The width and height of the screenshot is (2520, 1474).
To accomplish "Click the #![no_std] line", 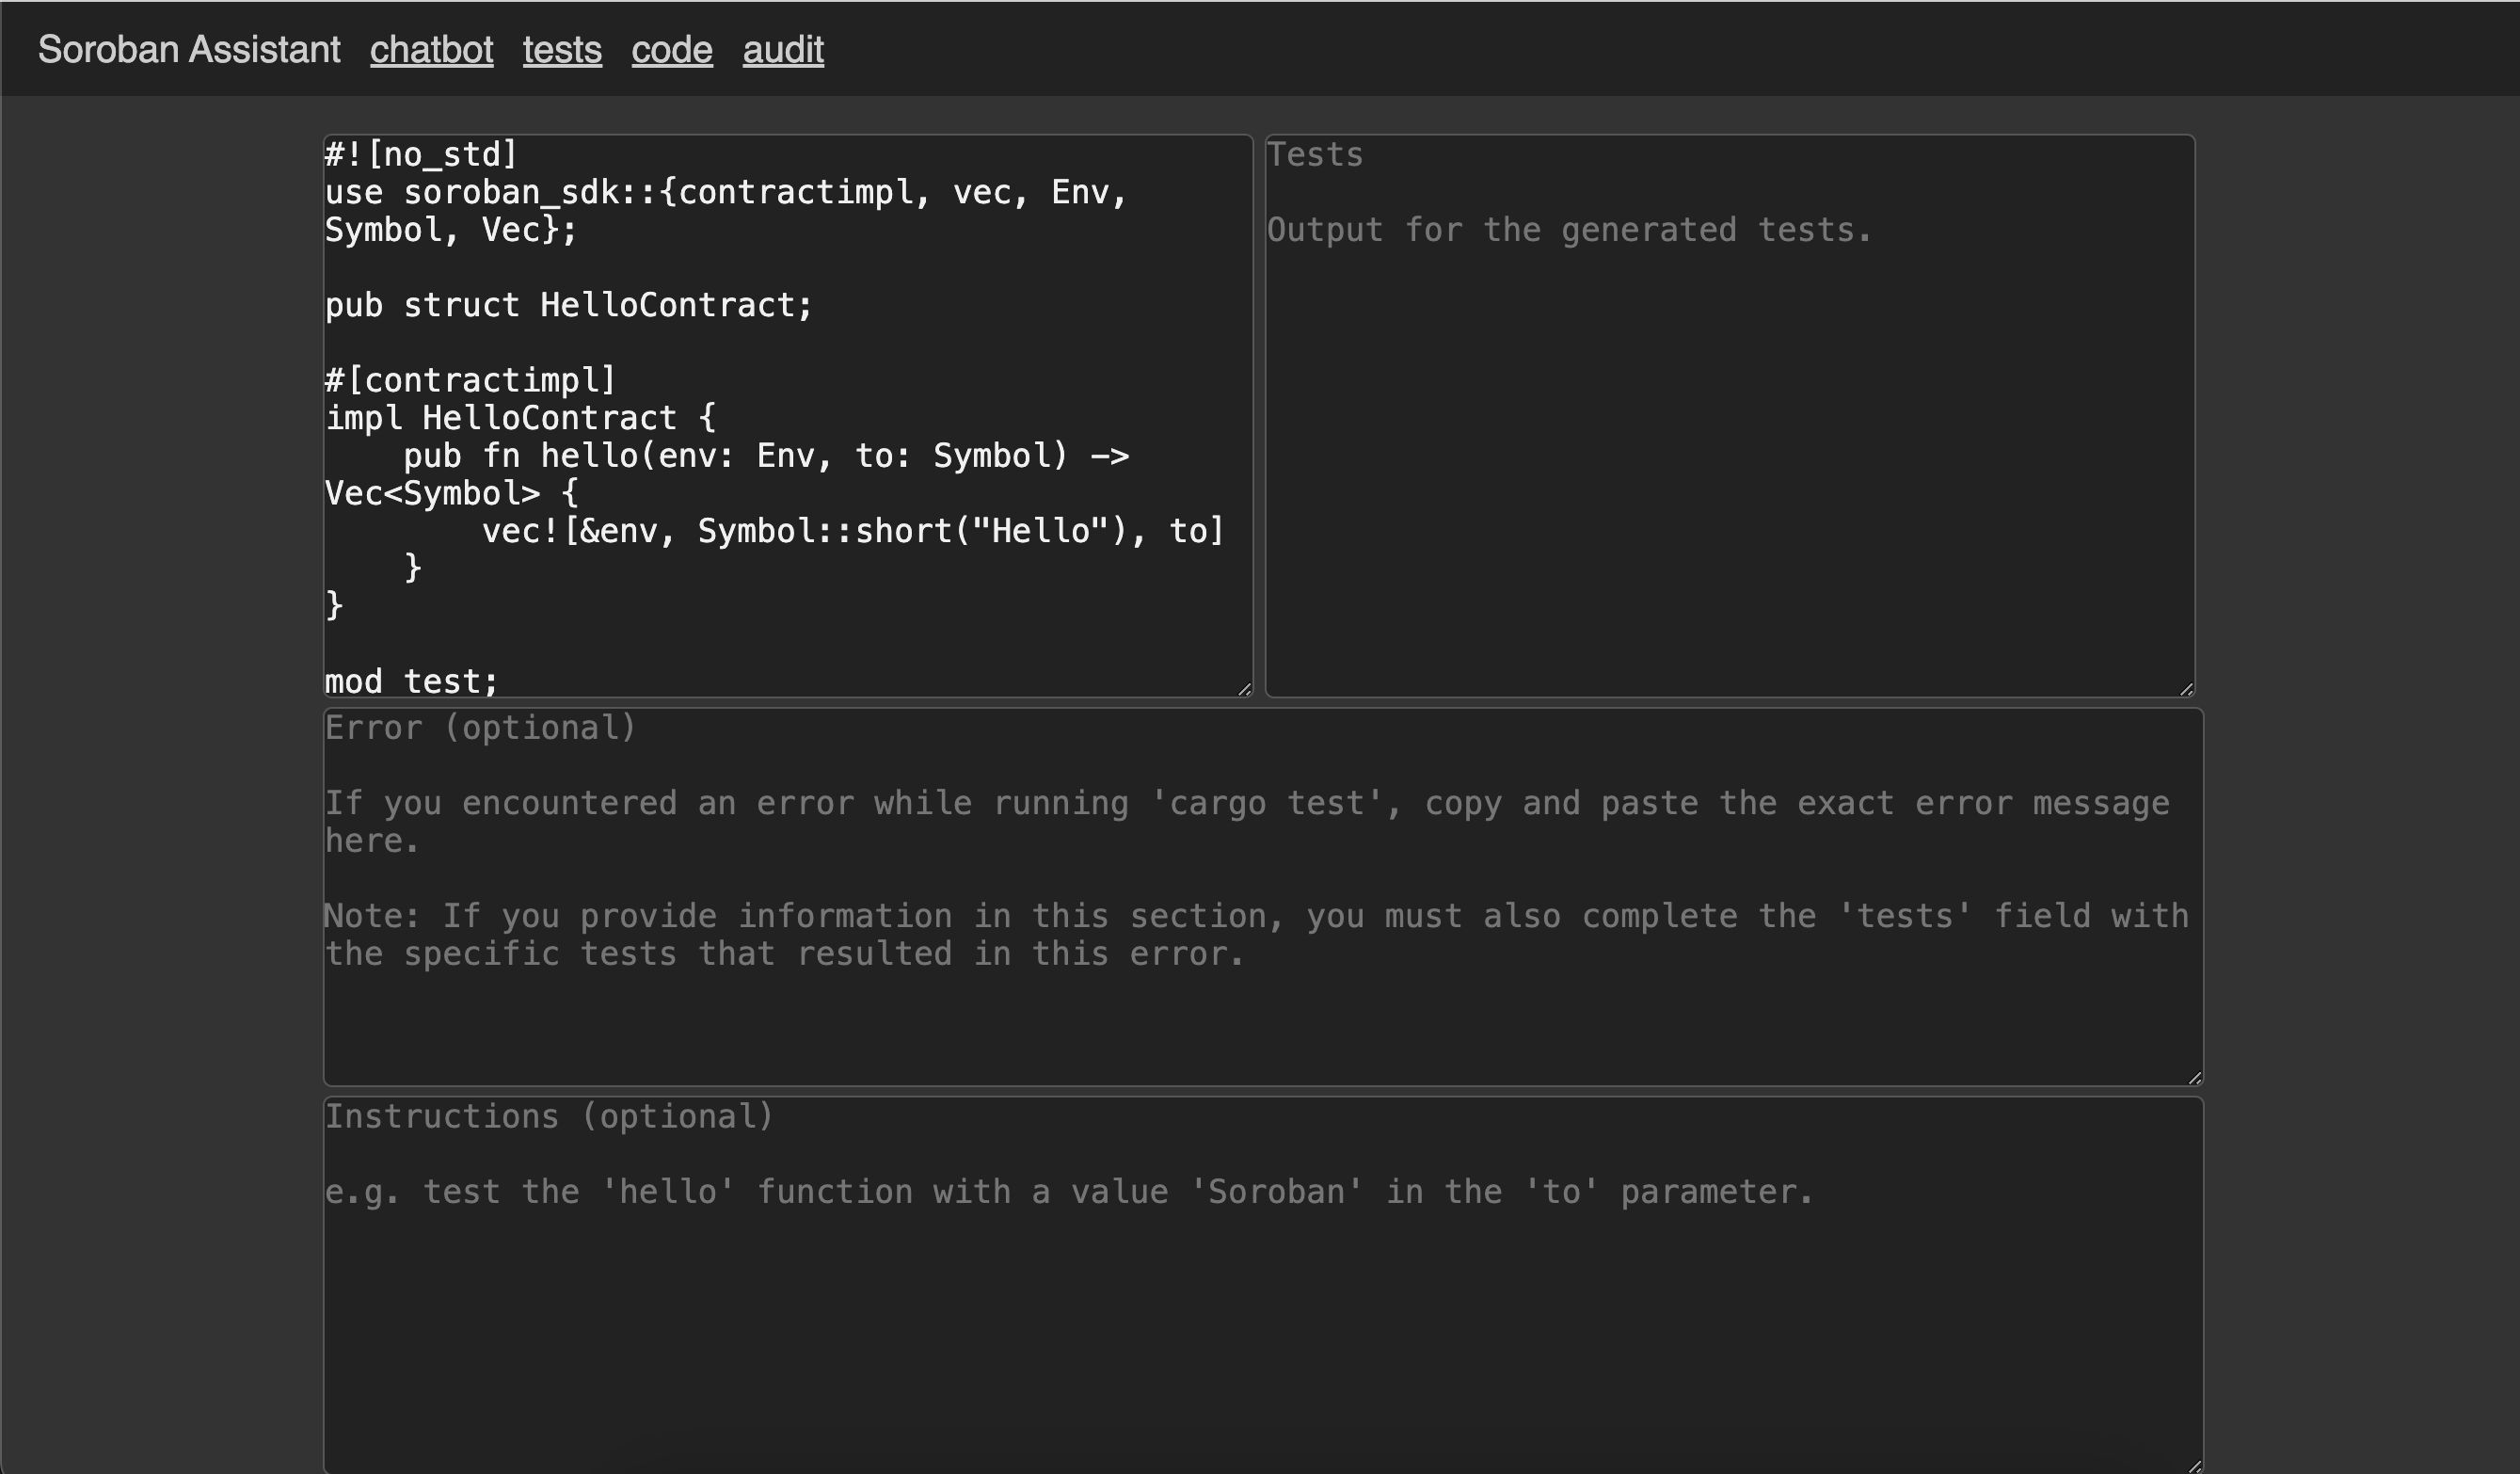I will pyautogui.click(x=420, y=154).
